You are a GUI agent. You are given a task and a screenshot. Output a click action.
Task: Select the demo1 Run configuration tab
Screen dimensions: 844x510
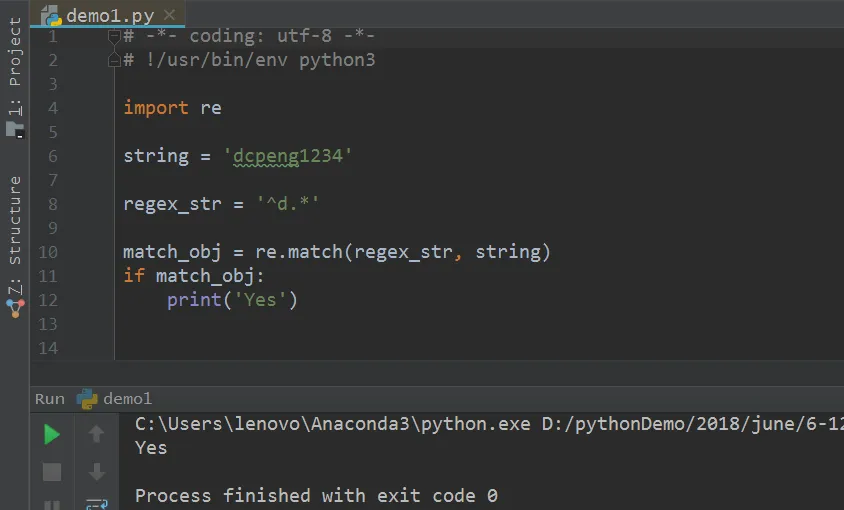[x=114, y=399]
